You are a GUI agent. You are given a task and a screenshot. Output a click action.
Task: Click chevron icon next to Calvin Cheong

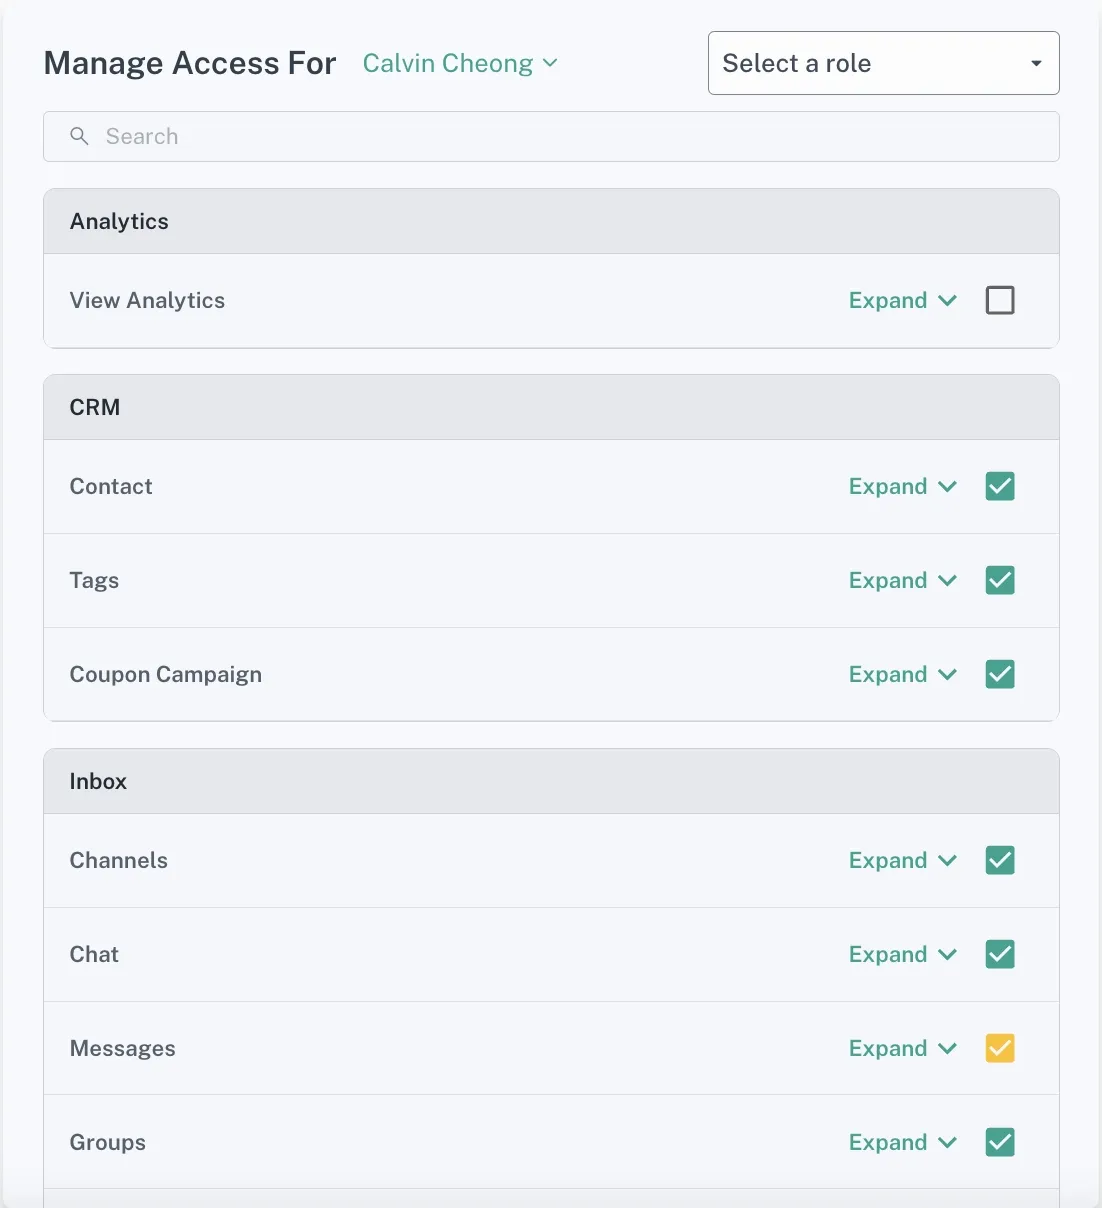(550, 63)
